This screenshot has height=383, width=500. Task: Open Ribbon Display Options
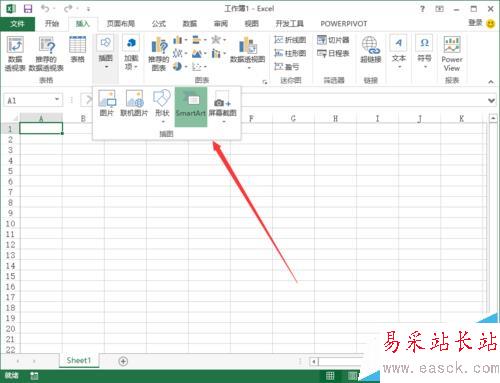tap(439, 9)
